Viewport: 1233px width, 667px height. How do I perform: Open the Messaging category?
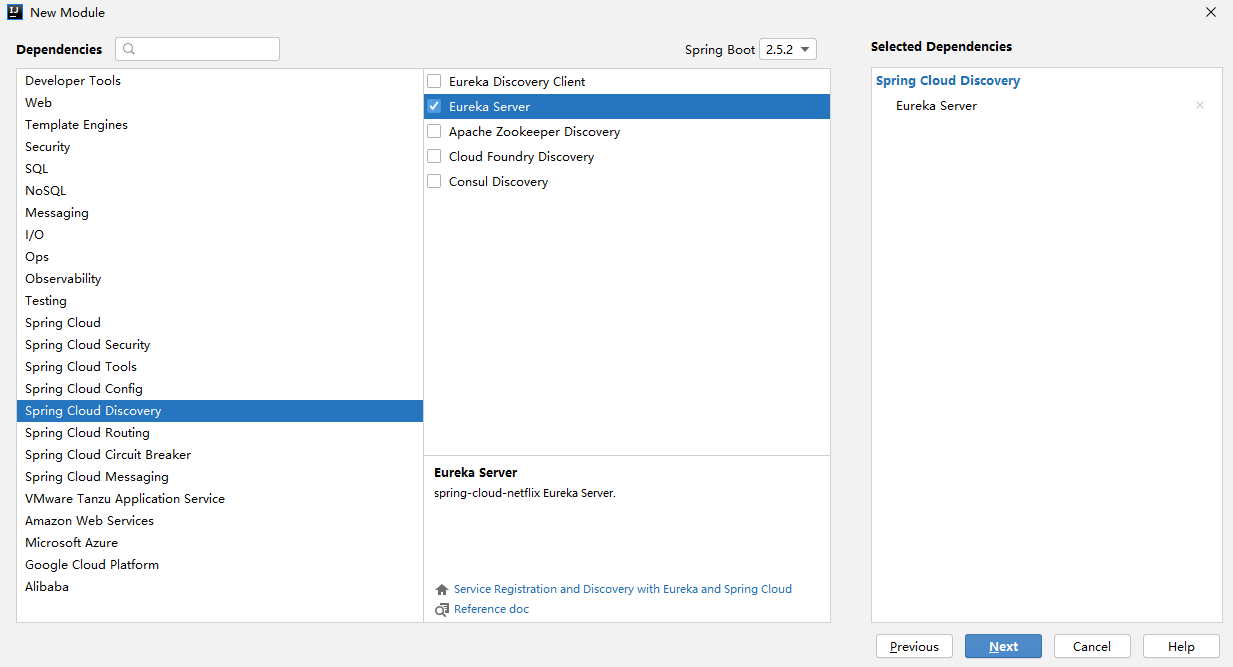coord(220,213)
